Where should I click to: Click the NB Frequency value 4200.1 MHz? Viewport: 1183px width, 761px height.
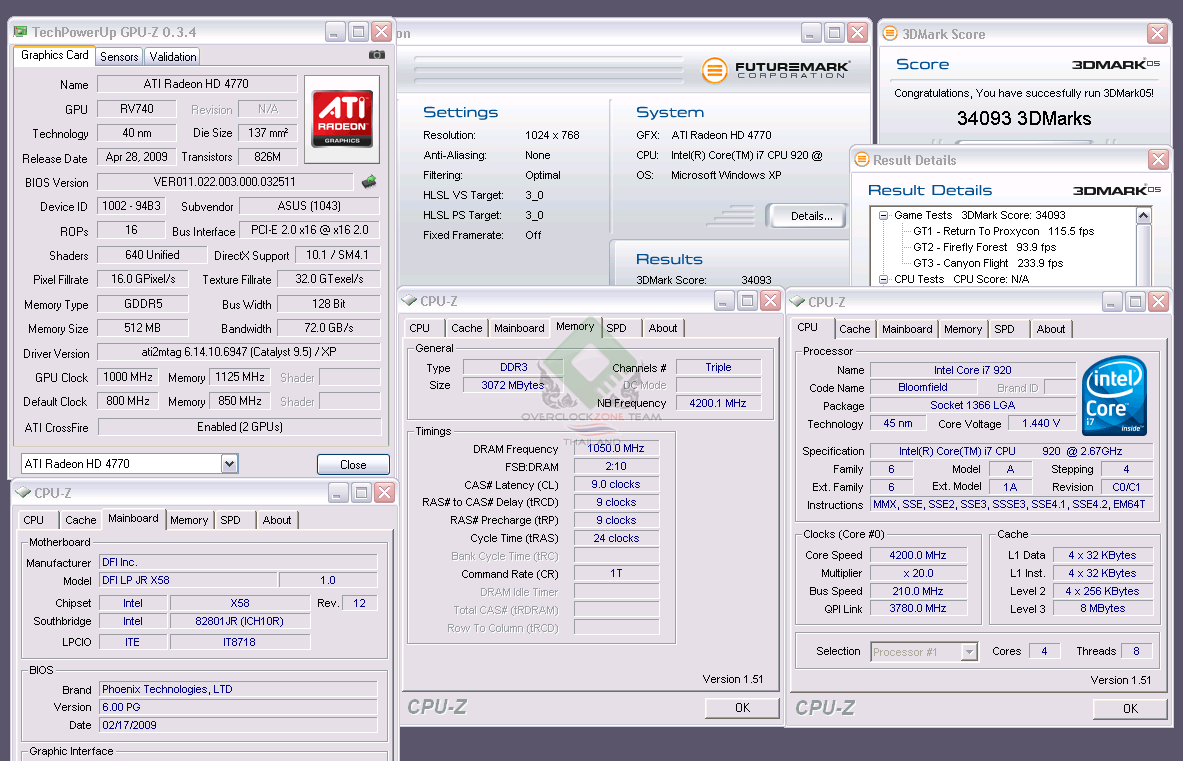tap(717, 404)
